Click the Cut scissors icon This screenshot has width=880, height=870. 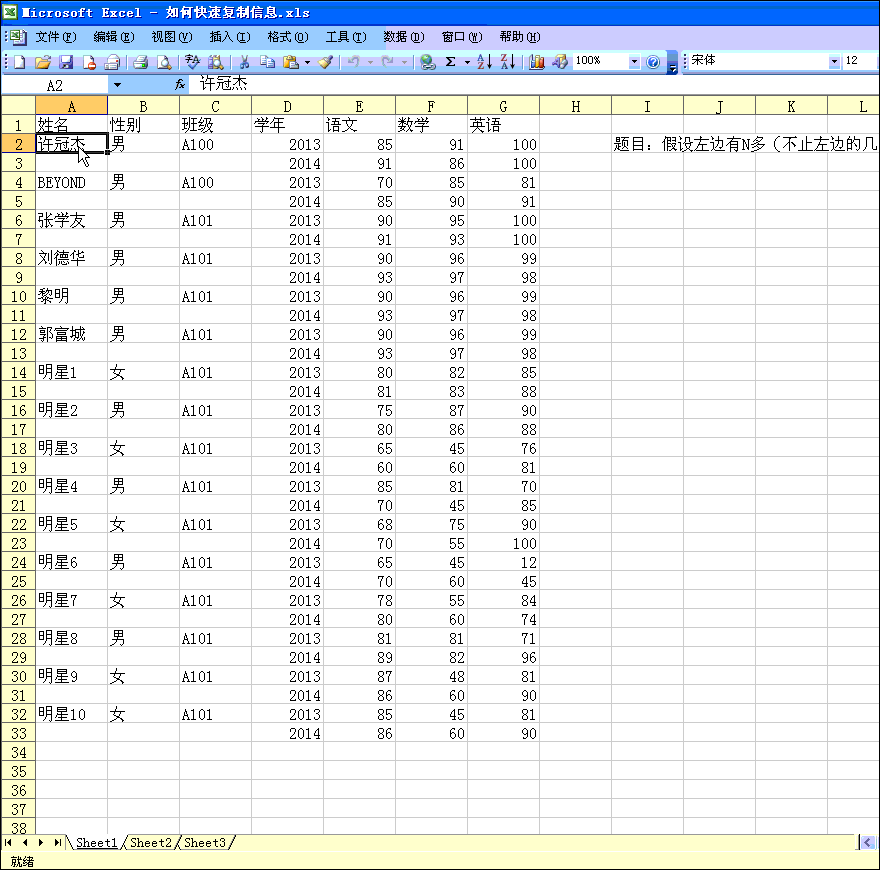click(243, 62)
